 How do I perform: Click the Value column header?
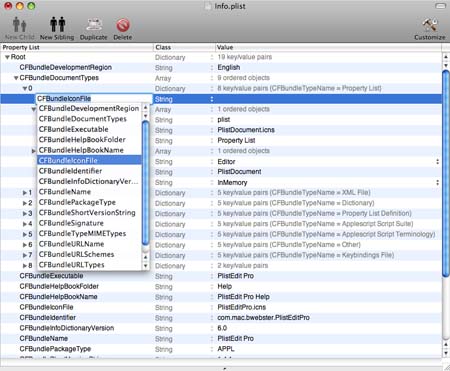coord(328,47)
